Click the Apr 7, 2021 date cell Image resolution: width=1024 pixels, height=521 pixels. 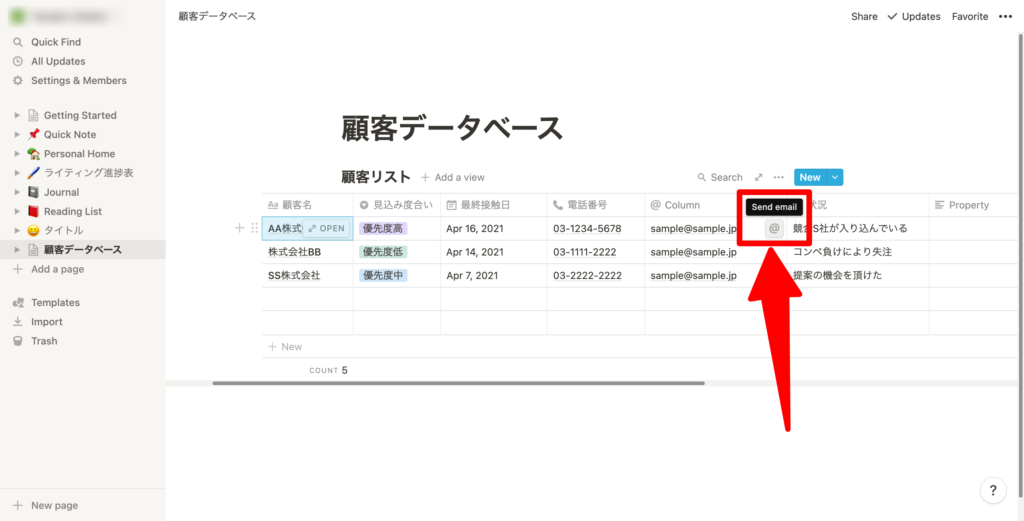[494, 276]
